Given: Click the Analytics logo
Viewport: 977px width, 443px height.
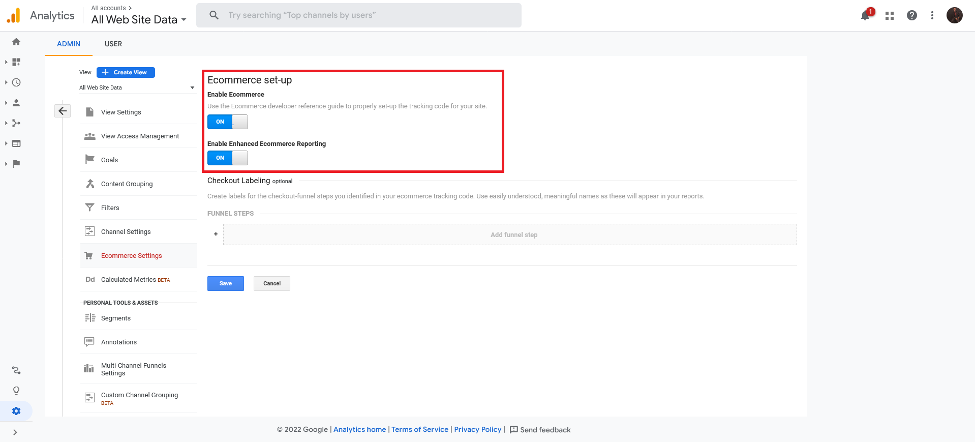Looking at the screenshot, I should coord(14,16).
